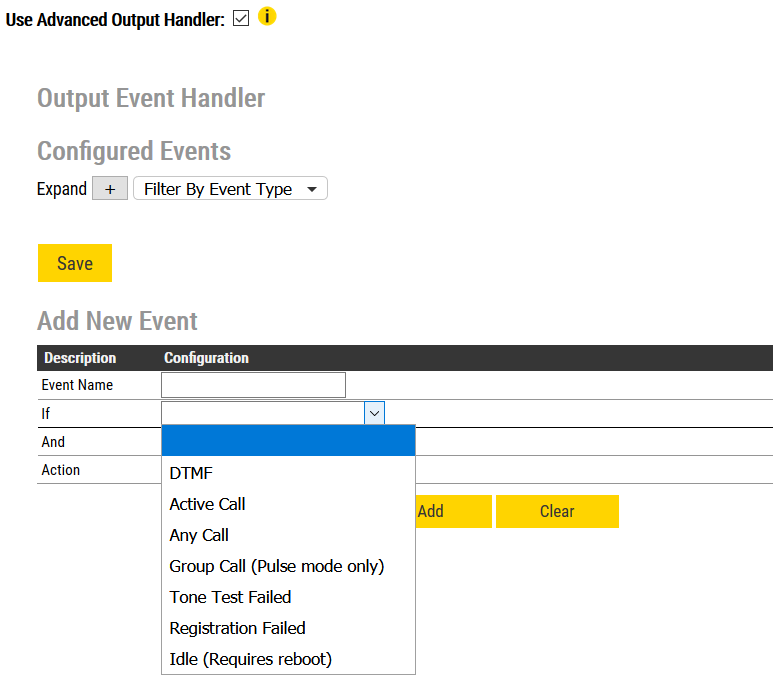Save the configured events
Screen dimensions: 773x684
coord(75,263)
